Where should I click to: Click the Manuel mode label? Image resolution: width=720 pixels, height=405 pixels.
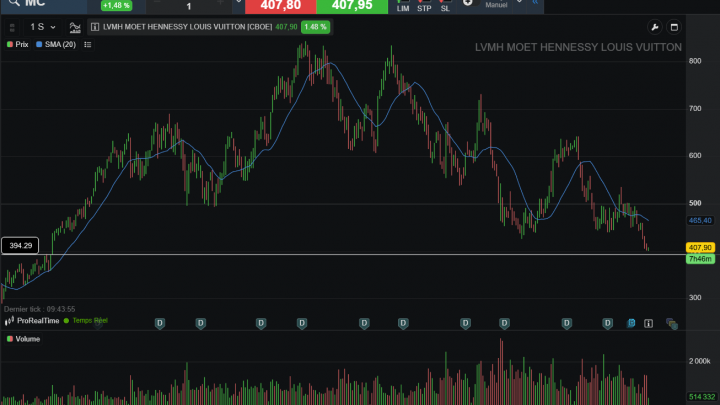tap(496, 5)
